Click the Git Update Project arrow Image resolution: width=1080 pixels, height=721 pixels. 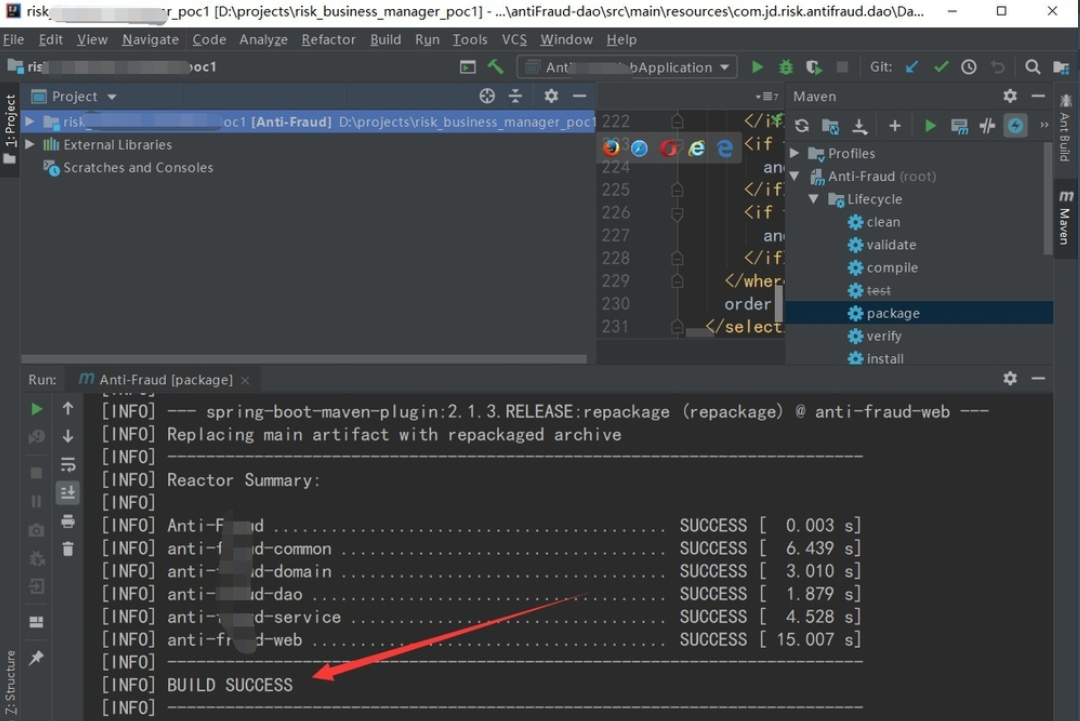[911, 67]
